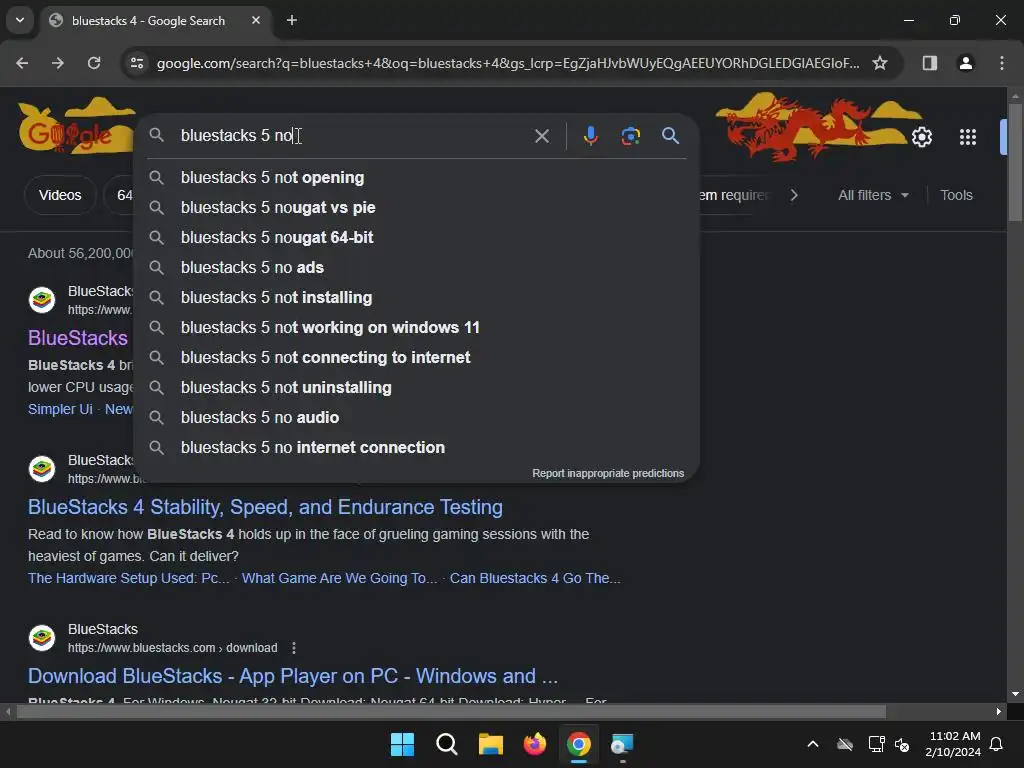Open Chrome side panel icon
The width and height of the screenshot is (1024, 768).
[x=929, y=63]
